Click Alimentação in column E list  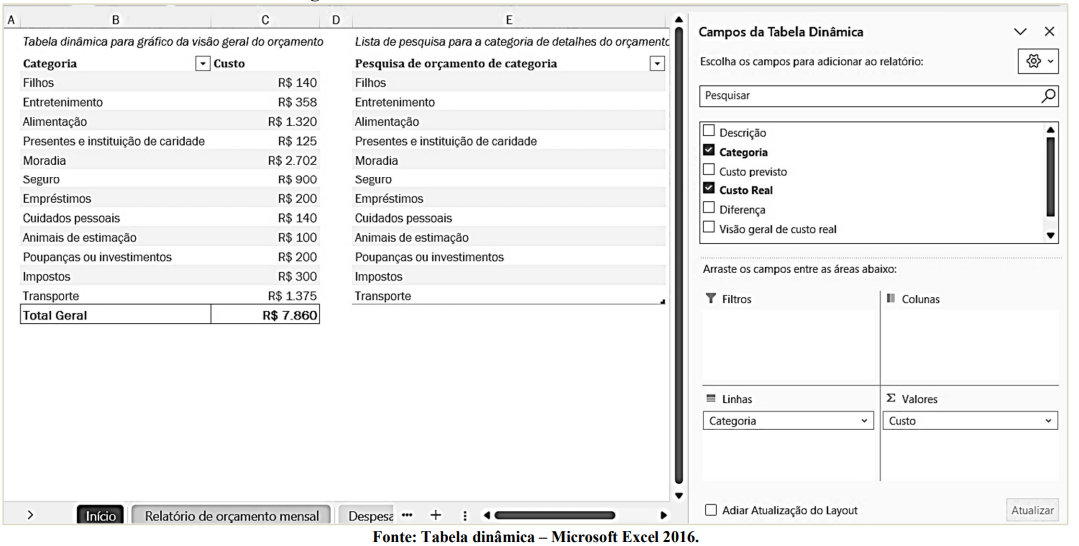pos(509,122)
